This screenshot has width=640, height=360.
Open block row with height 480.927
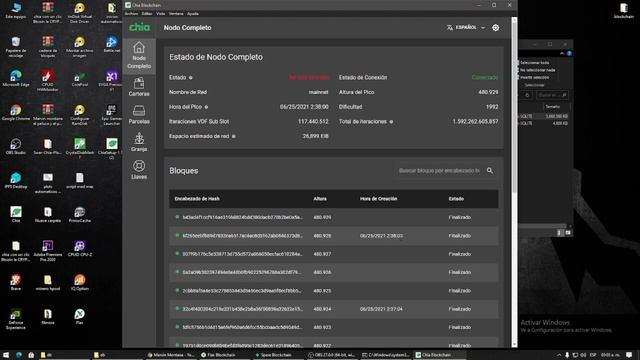coord(333,254)
